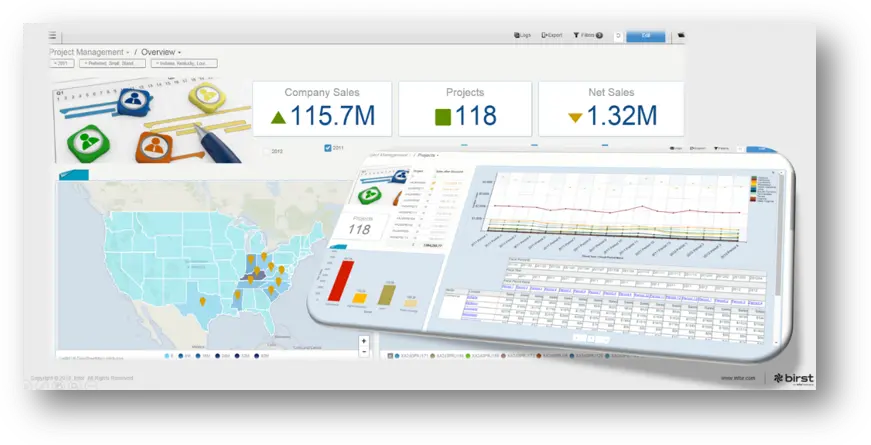Click the lightest blue map legend dot
871x445 pixels.
coord(168,356)
